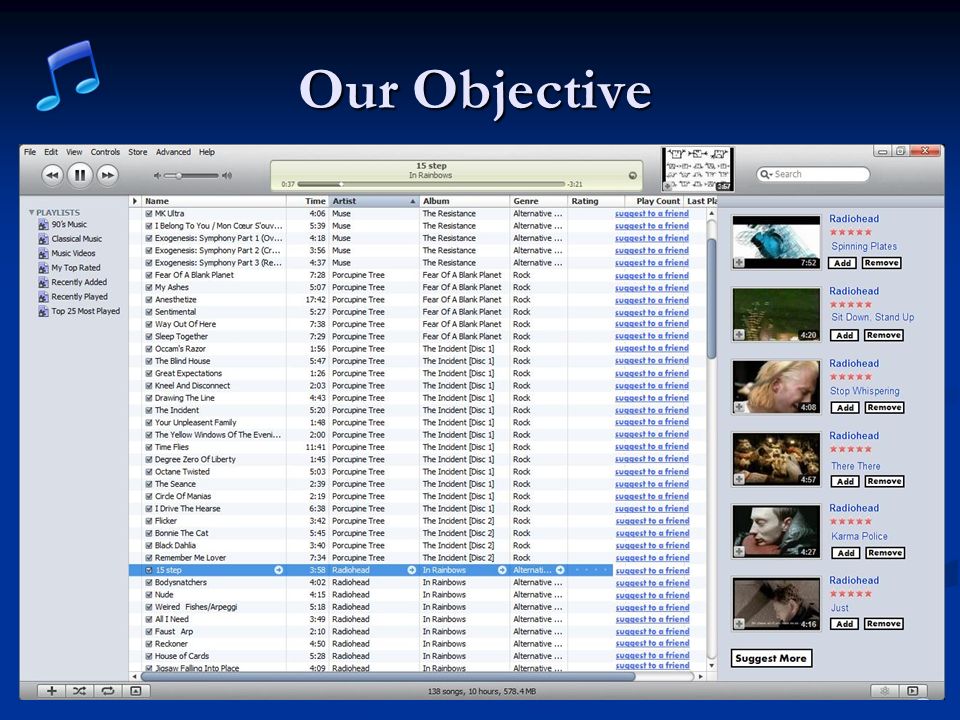Click the arrow icon next to 15 step name
The image size is (960, 720).
(x=279, y=570)
